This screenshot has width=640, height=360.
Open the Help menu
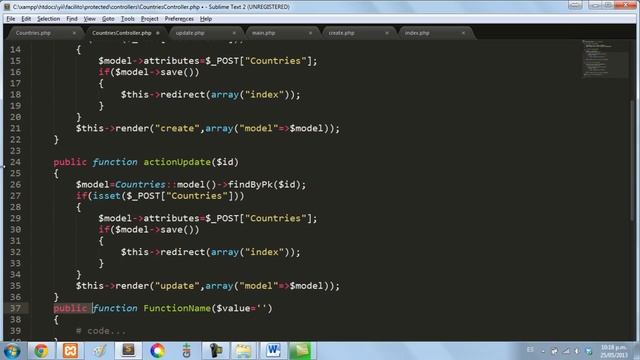tap(206, 19)
